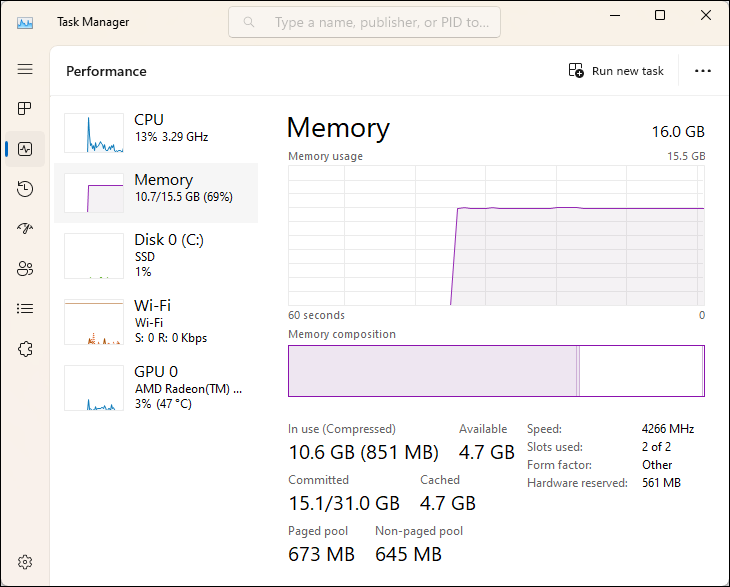Select the Disk 0 (C:) entry
730x587 pixels.
(x=156, y=256)
